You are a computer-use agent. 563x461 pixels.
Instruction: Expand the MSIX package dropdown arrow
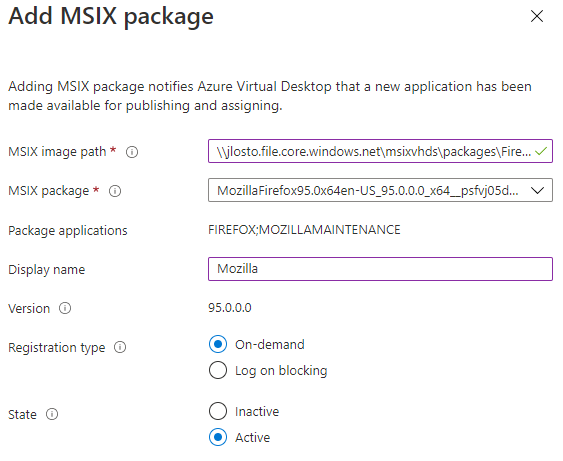[x=538, y=190]
